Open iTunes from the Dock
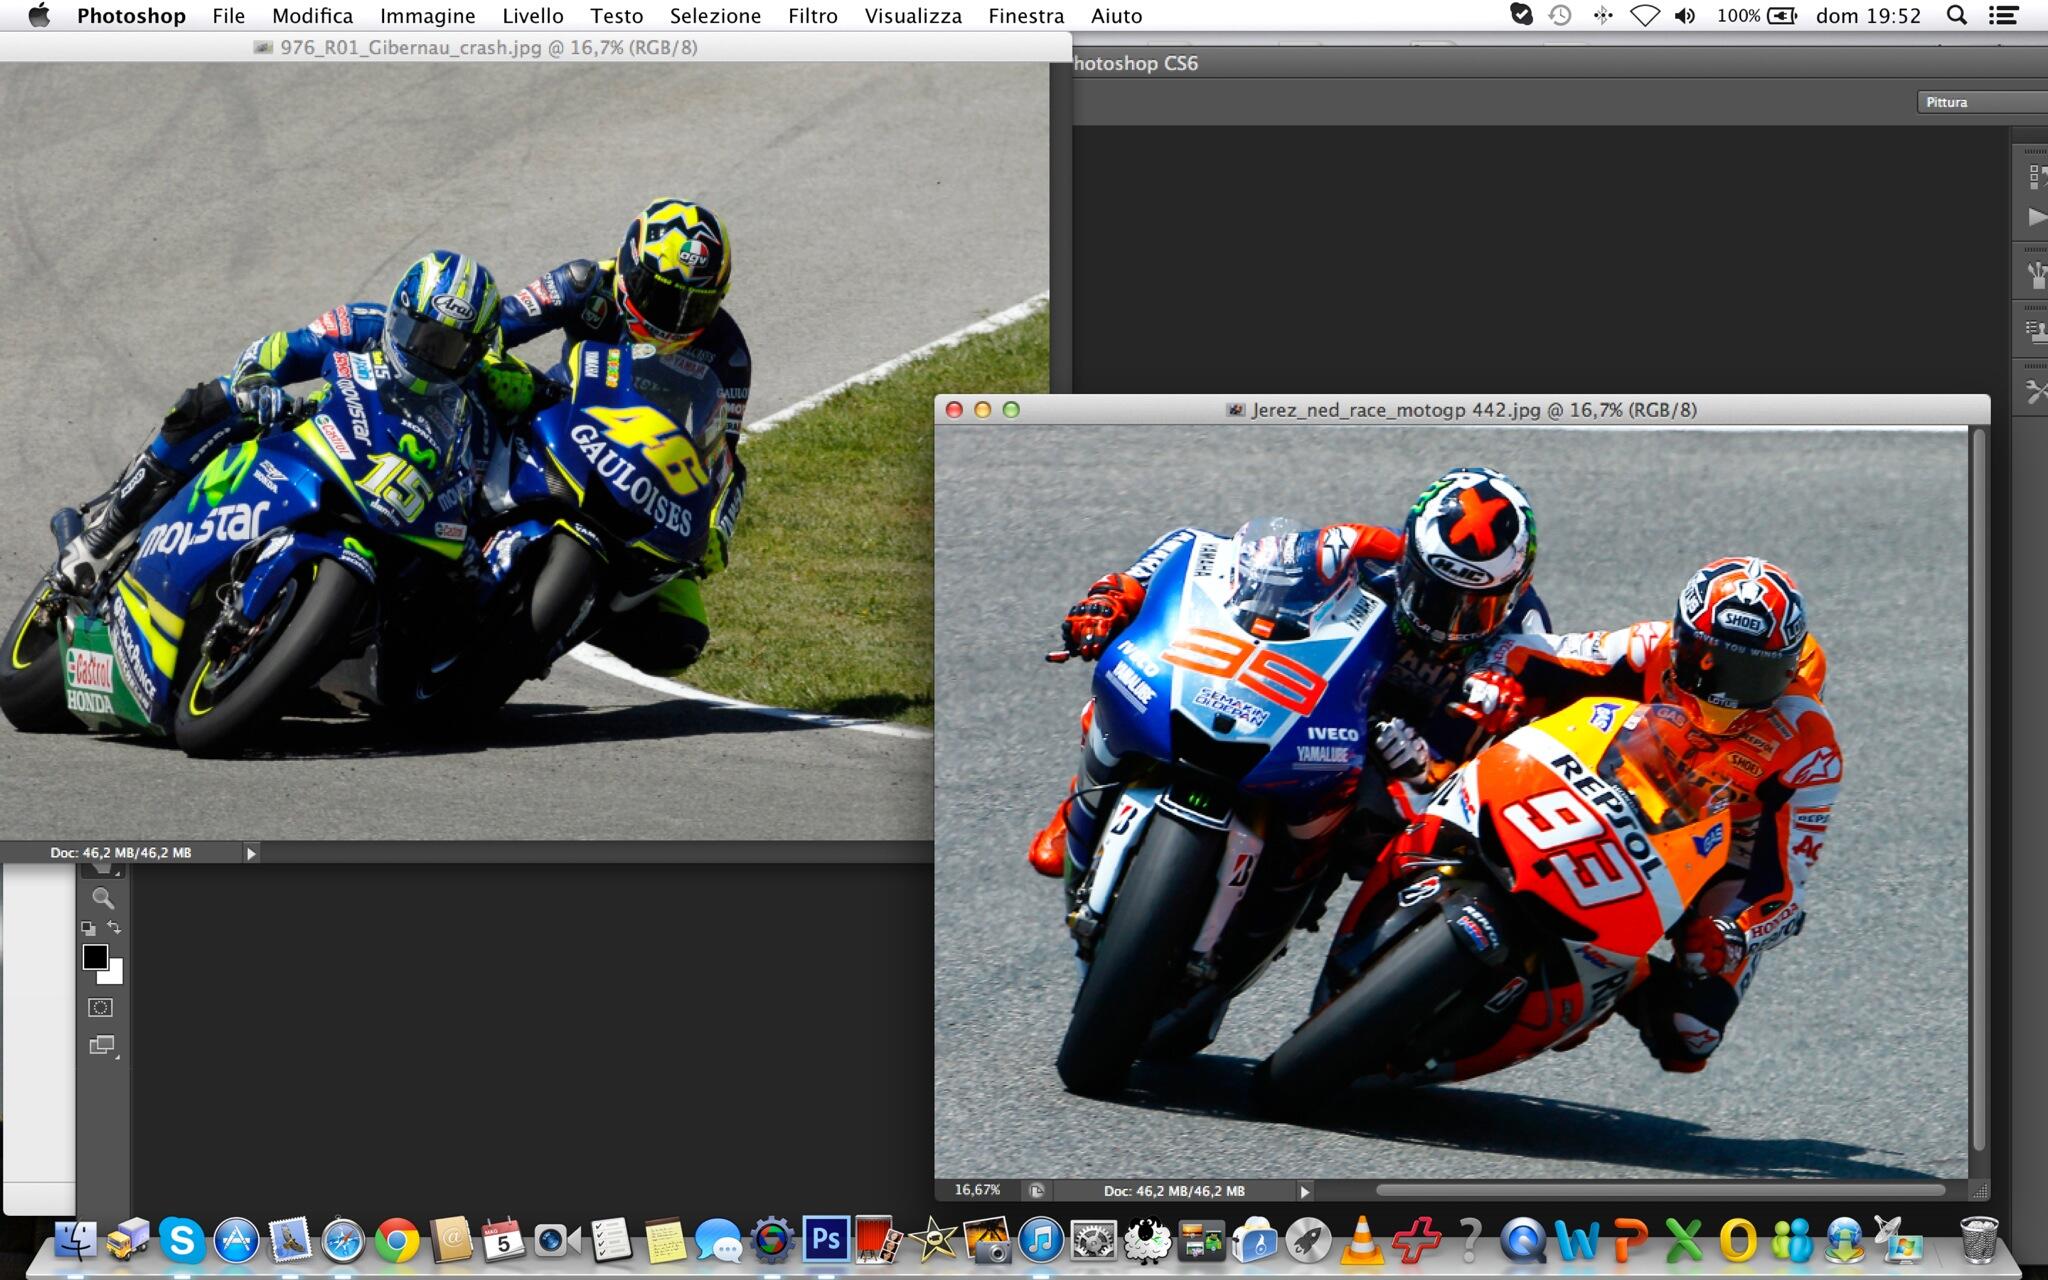The width and height of the screenshot is (2048, 1280). pos(1040,1240)
